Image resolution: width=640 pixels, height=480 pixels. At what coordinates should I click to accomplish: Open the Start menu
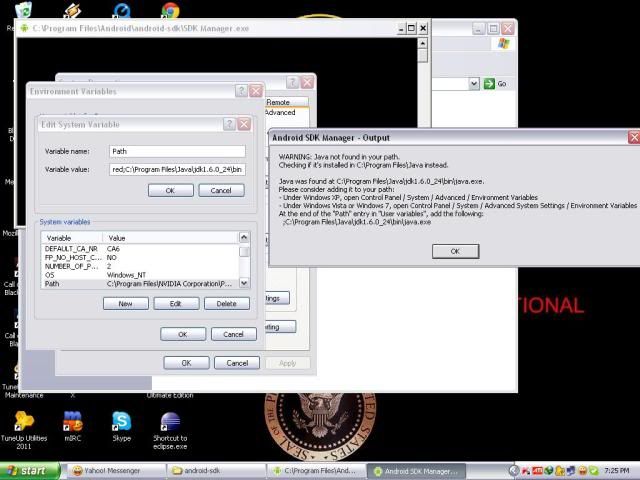(29, 471)
